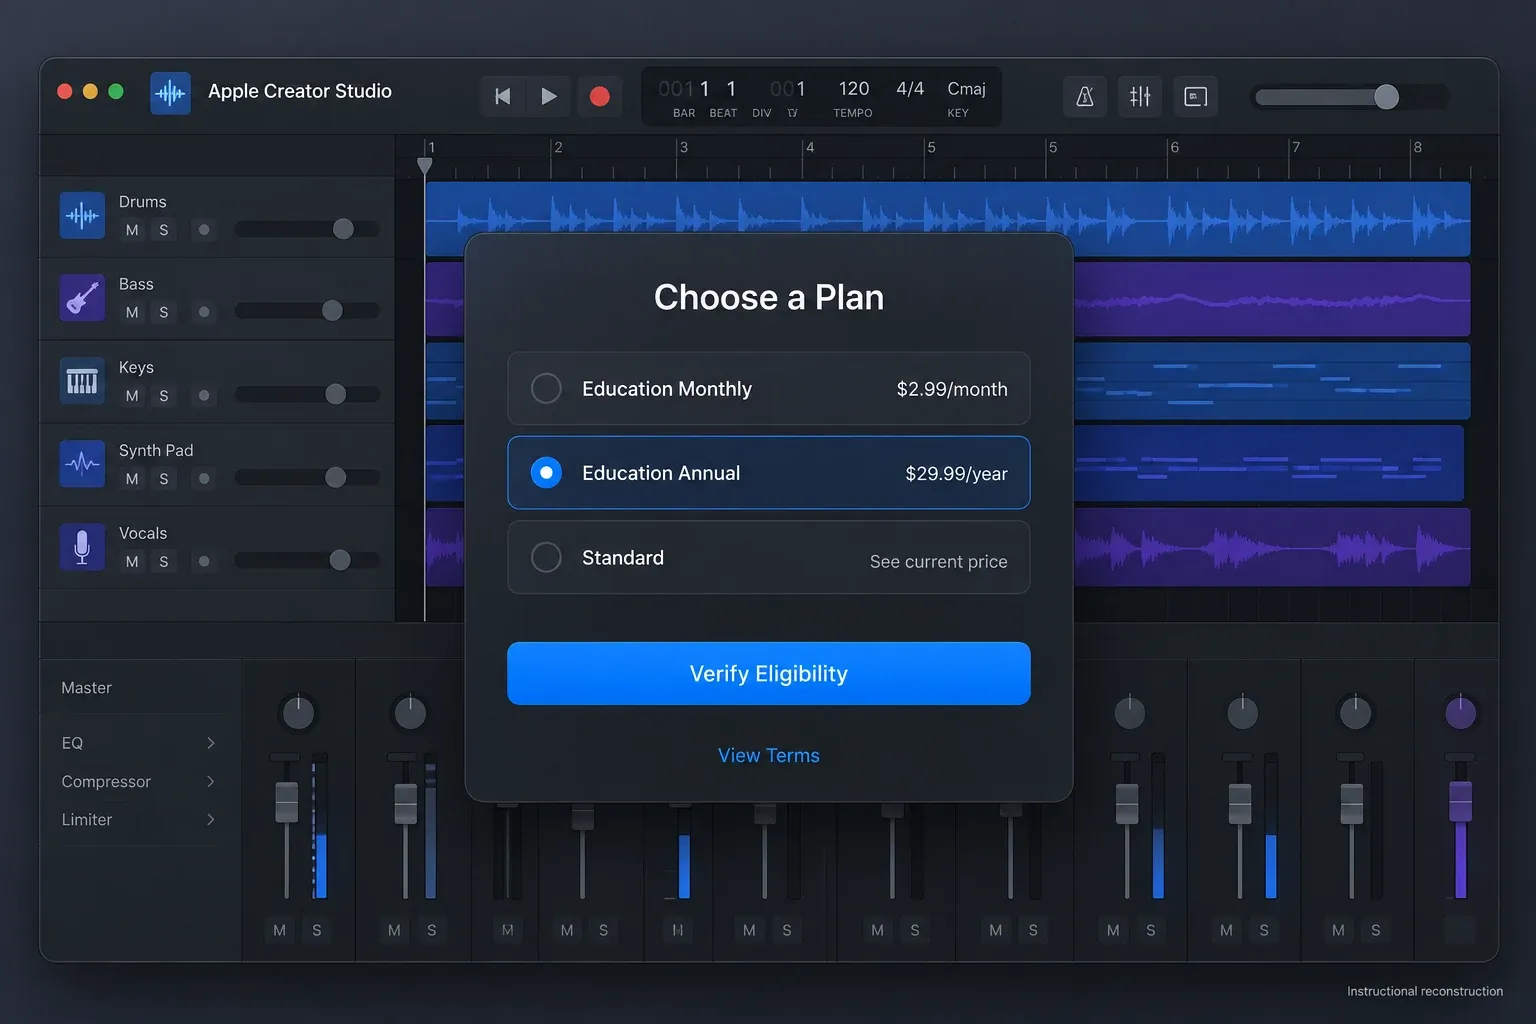Screen dimensions: 1536x1024
Task: Open the View Terms link
Action: click(768, 756)
